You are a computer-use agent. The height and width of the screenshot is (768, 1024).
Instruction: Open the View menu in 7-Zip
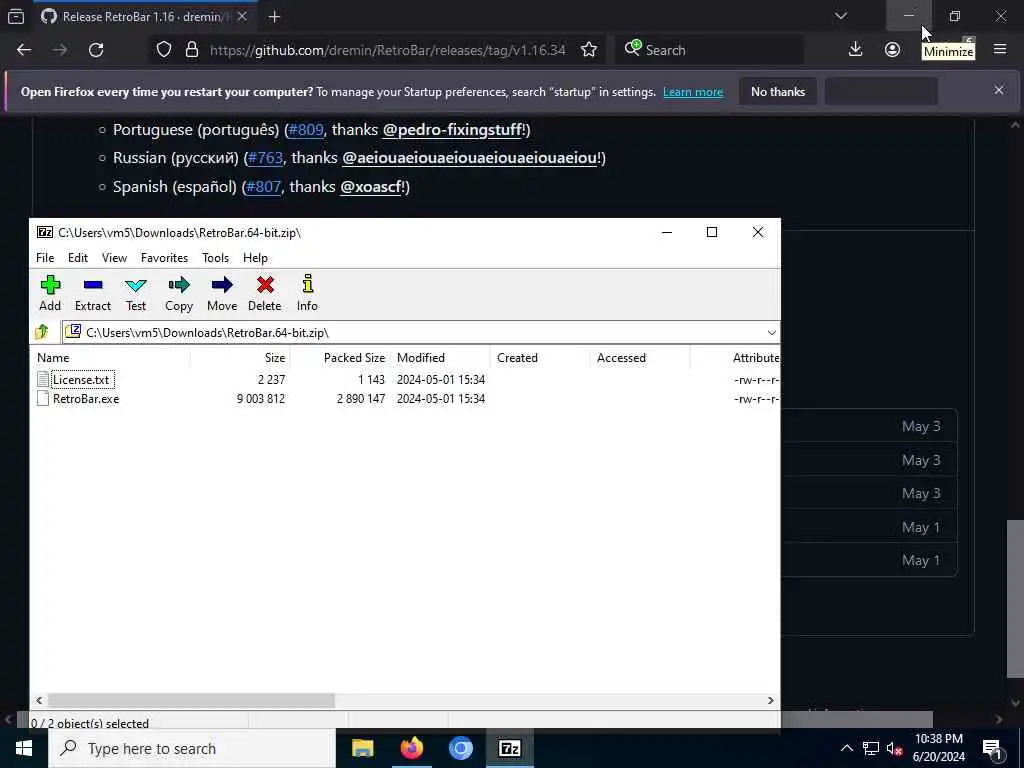pos(114,258)
